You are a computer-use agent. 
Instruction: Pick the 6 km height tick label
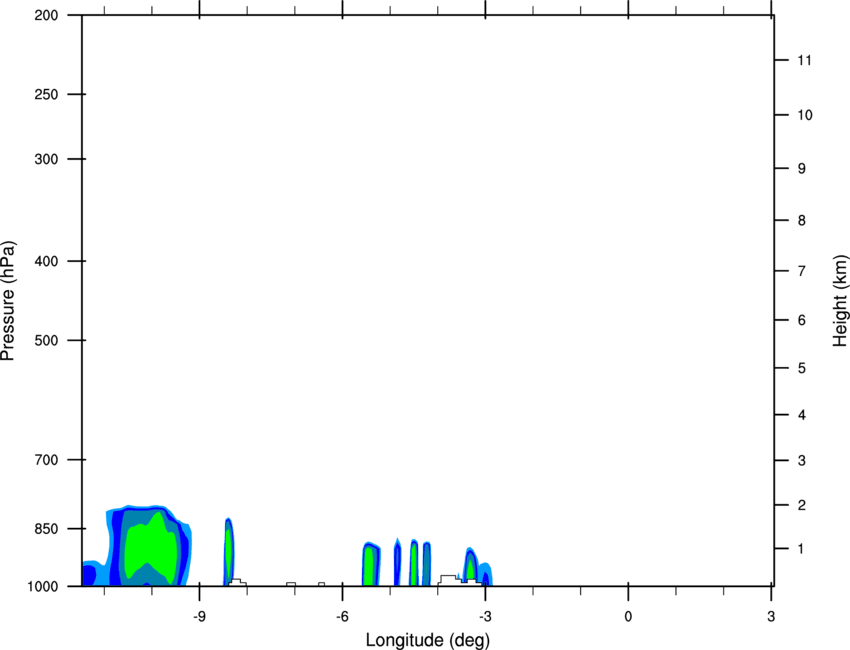(x=802, y=320)
